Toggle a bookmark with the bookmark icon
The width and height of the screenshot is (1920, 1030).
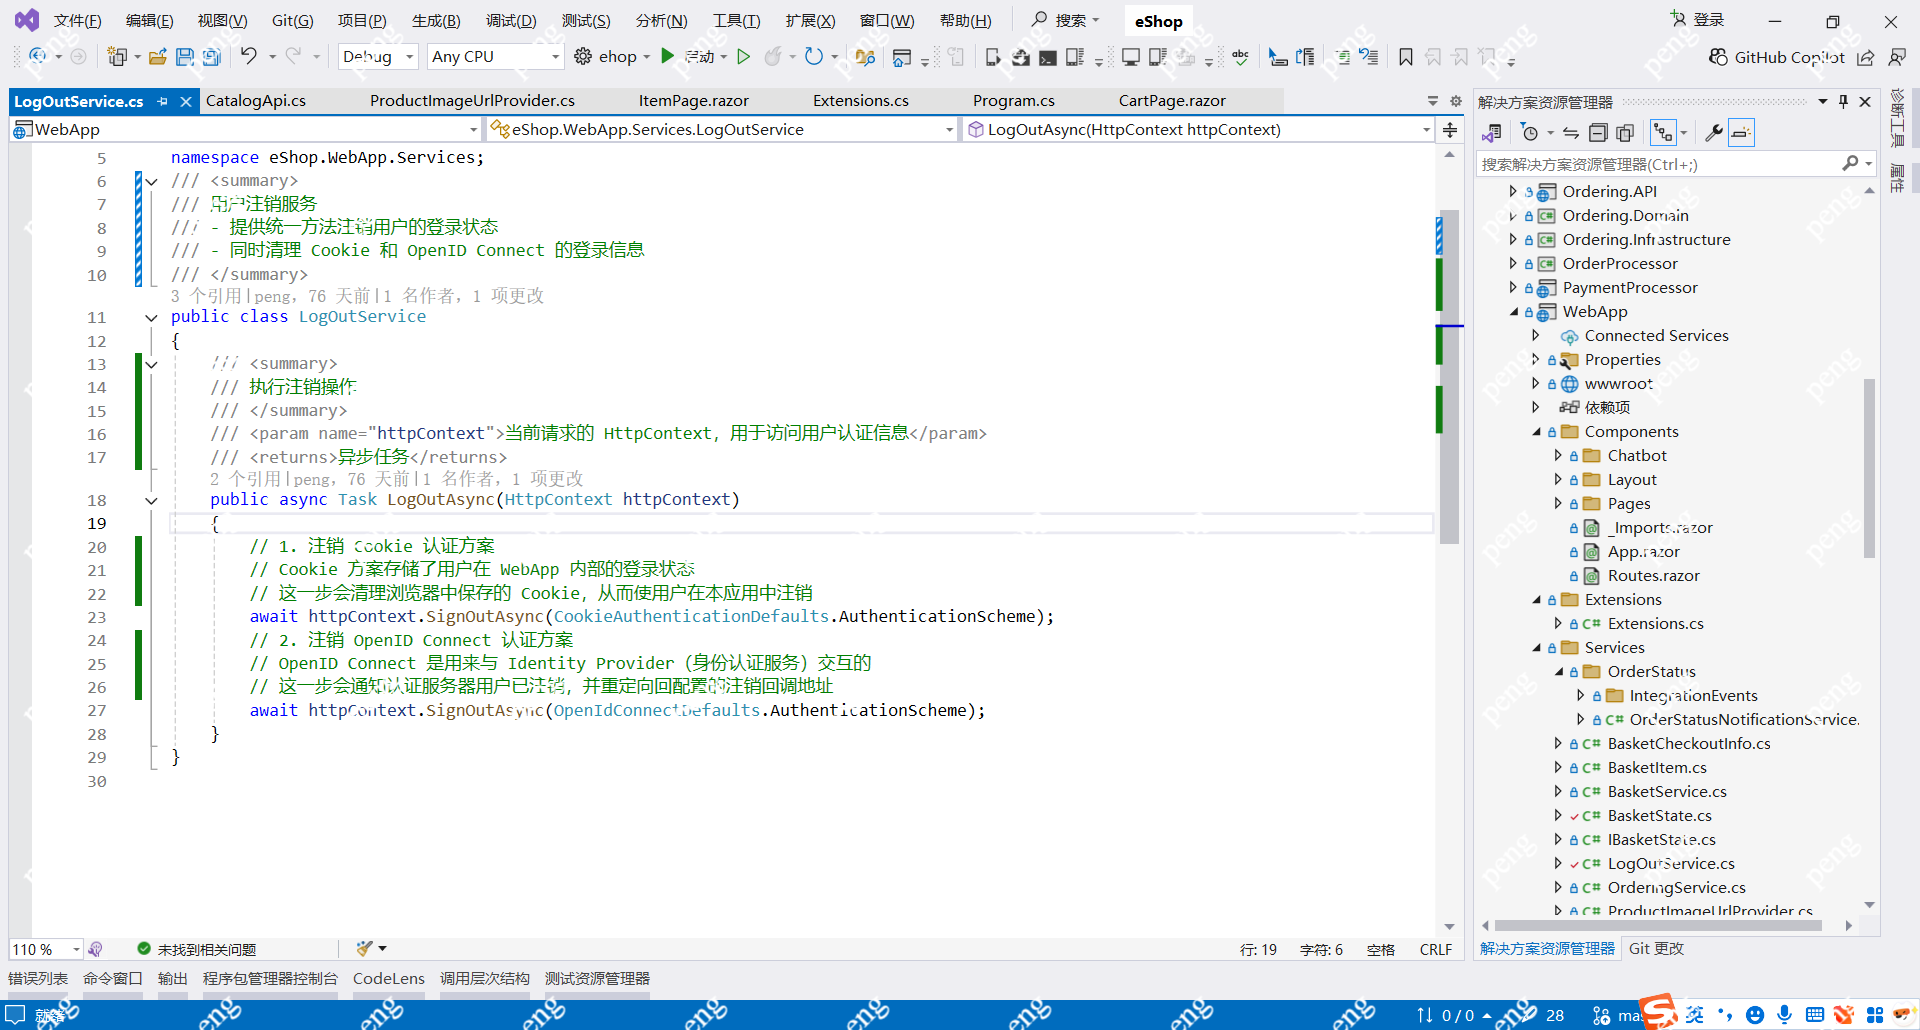click(x=1405, y=57)
